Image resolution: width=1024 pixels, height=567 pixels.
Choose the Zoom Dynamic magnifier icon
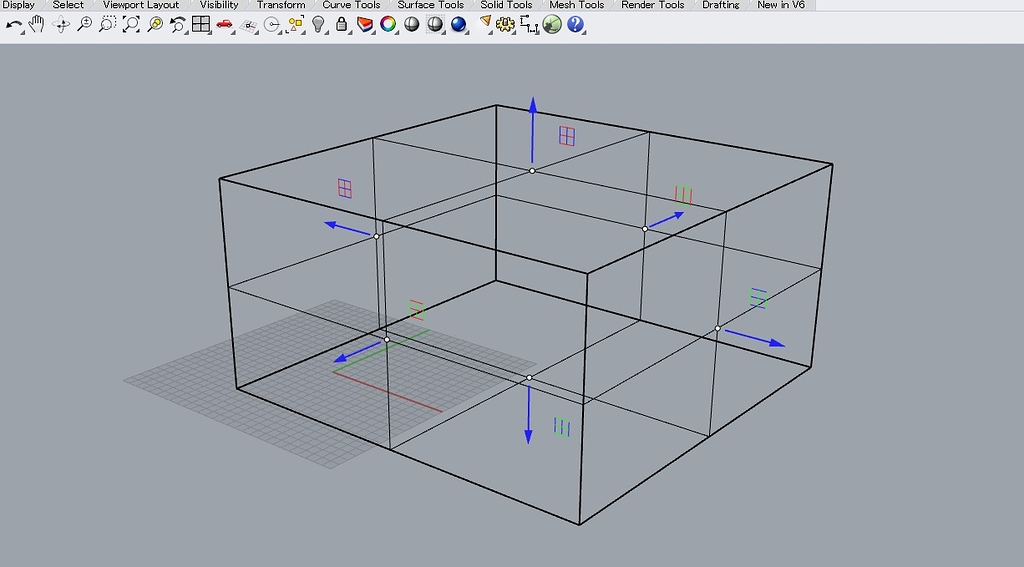pyautogui.click(x=84, y=25)
